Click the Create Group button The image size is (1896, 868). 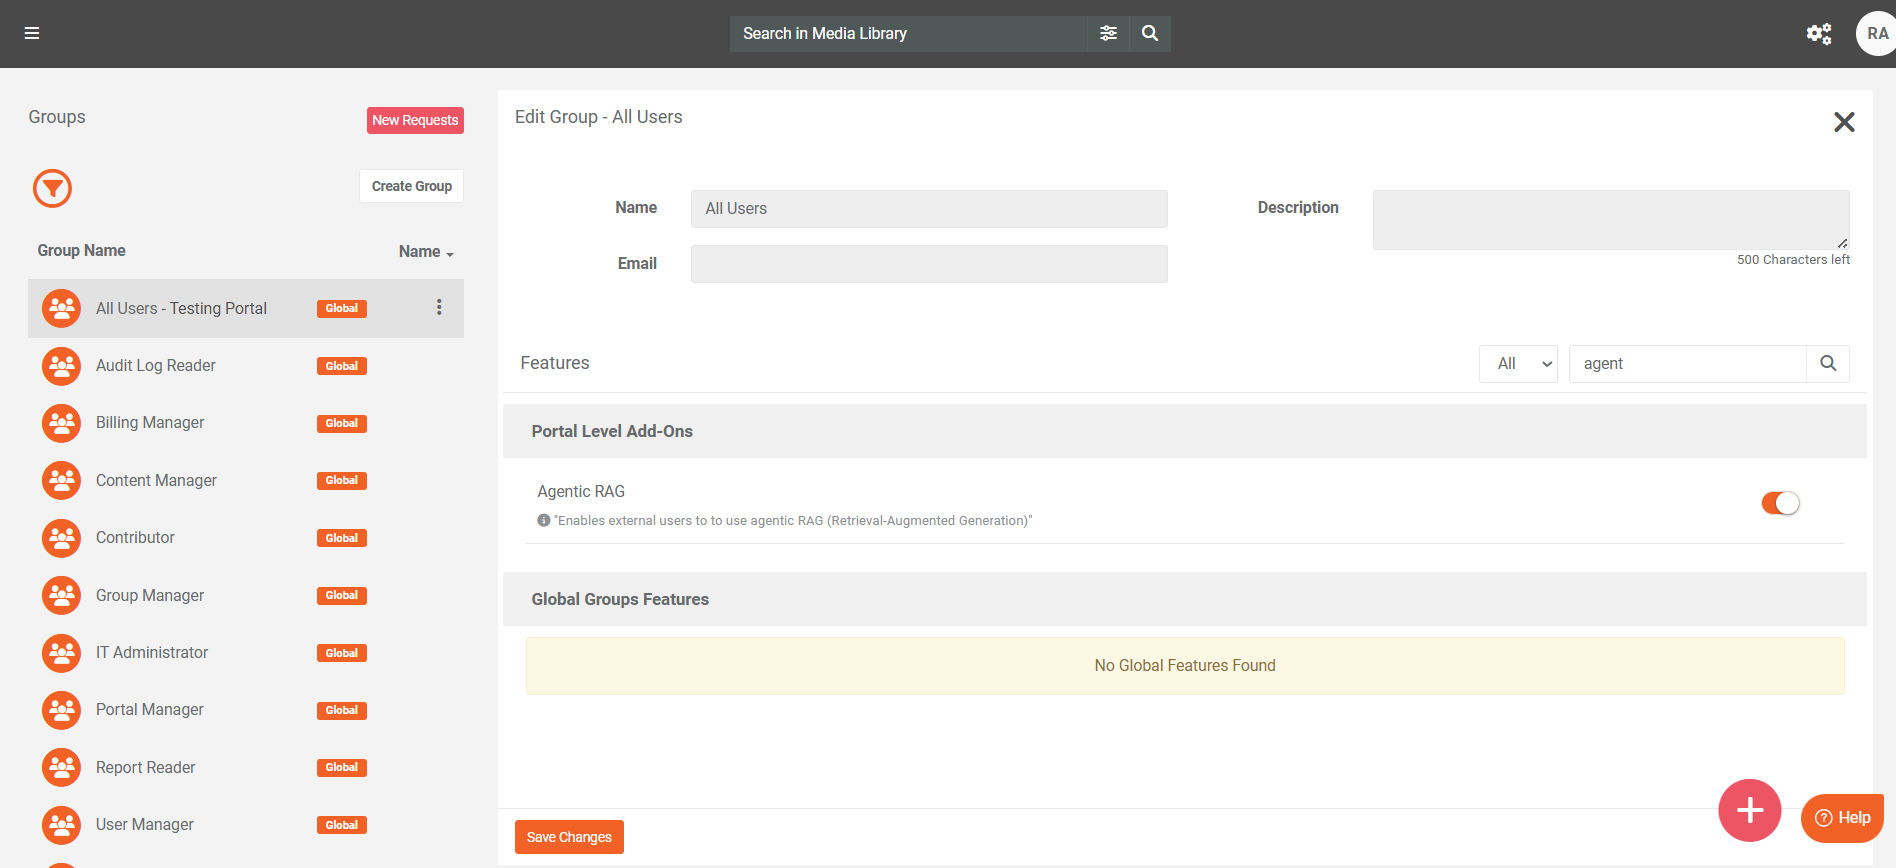pos(411,186)
